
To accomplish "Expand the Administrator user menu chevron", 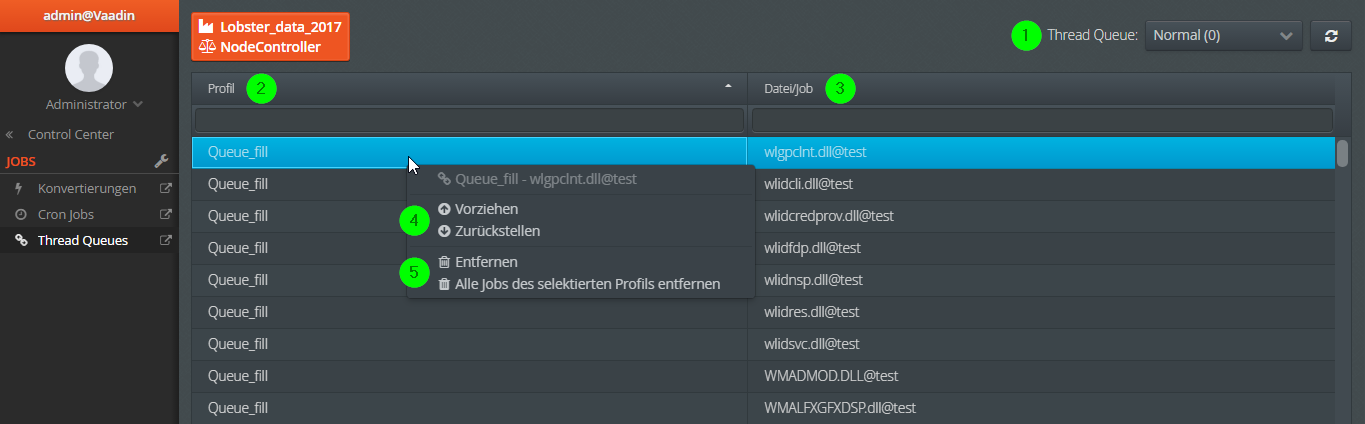I will click(138, 104).
